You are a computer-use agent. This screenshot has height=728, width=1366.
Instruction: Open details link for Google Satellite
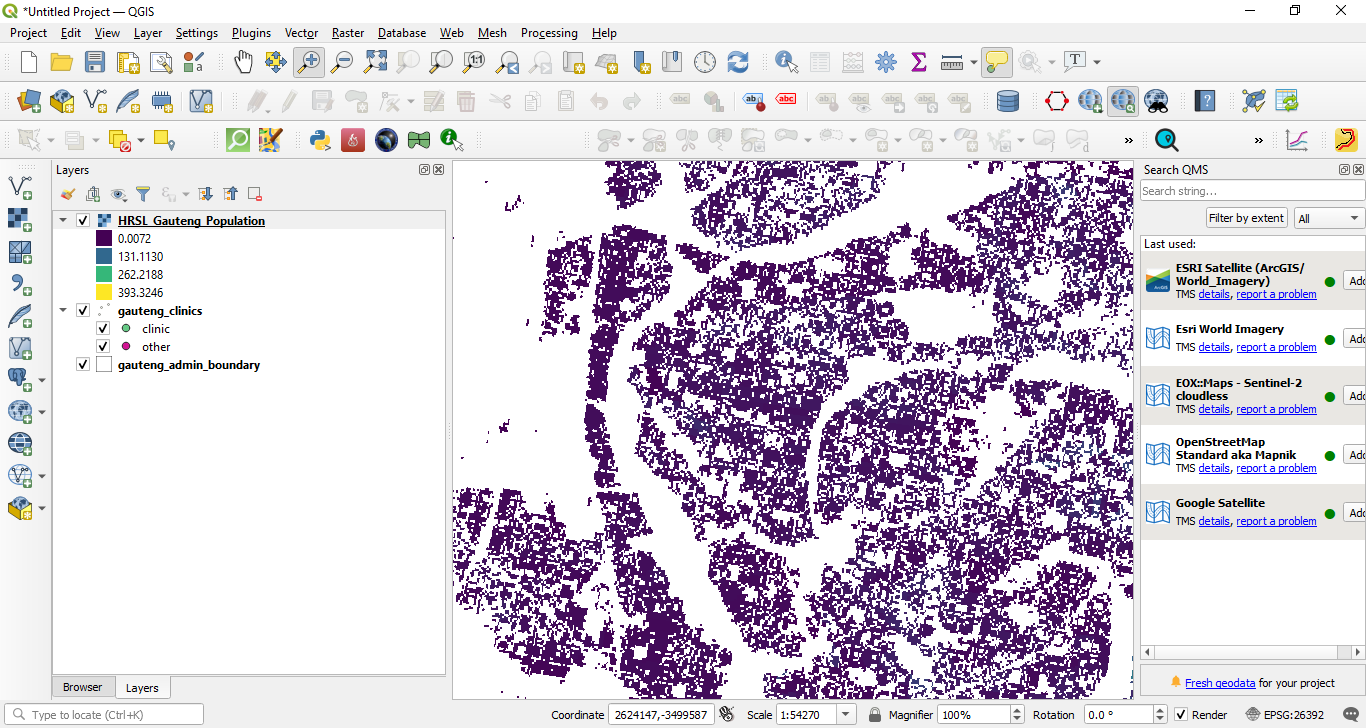click(x=1214, y=521)
